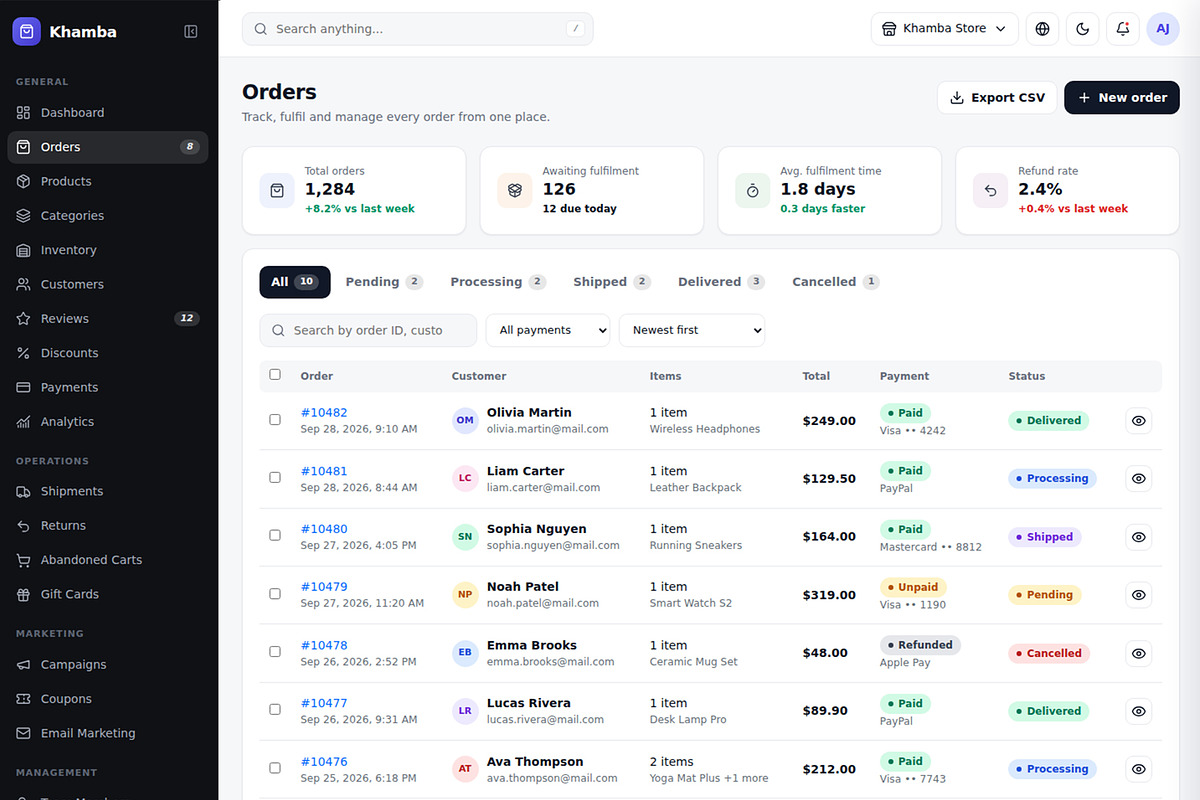Open Payments in the sidebar
This screenshot has width=1200, height=800.
click(108, 387)
